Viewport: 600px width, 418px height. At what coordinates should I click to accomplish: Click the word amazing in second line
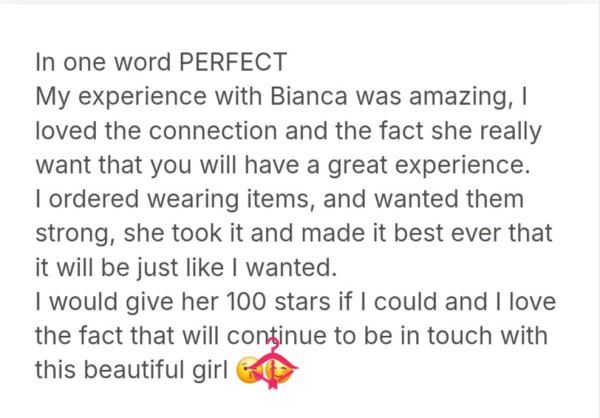click(x=461, y=97)
